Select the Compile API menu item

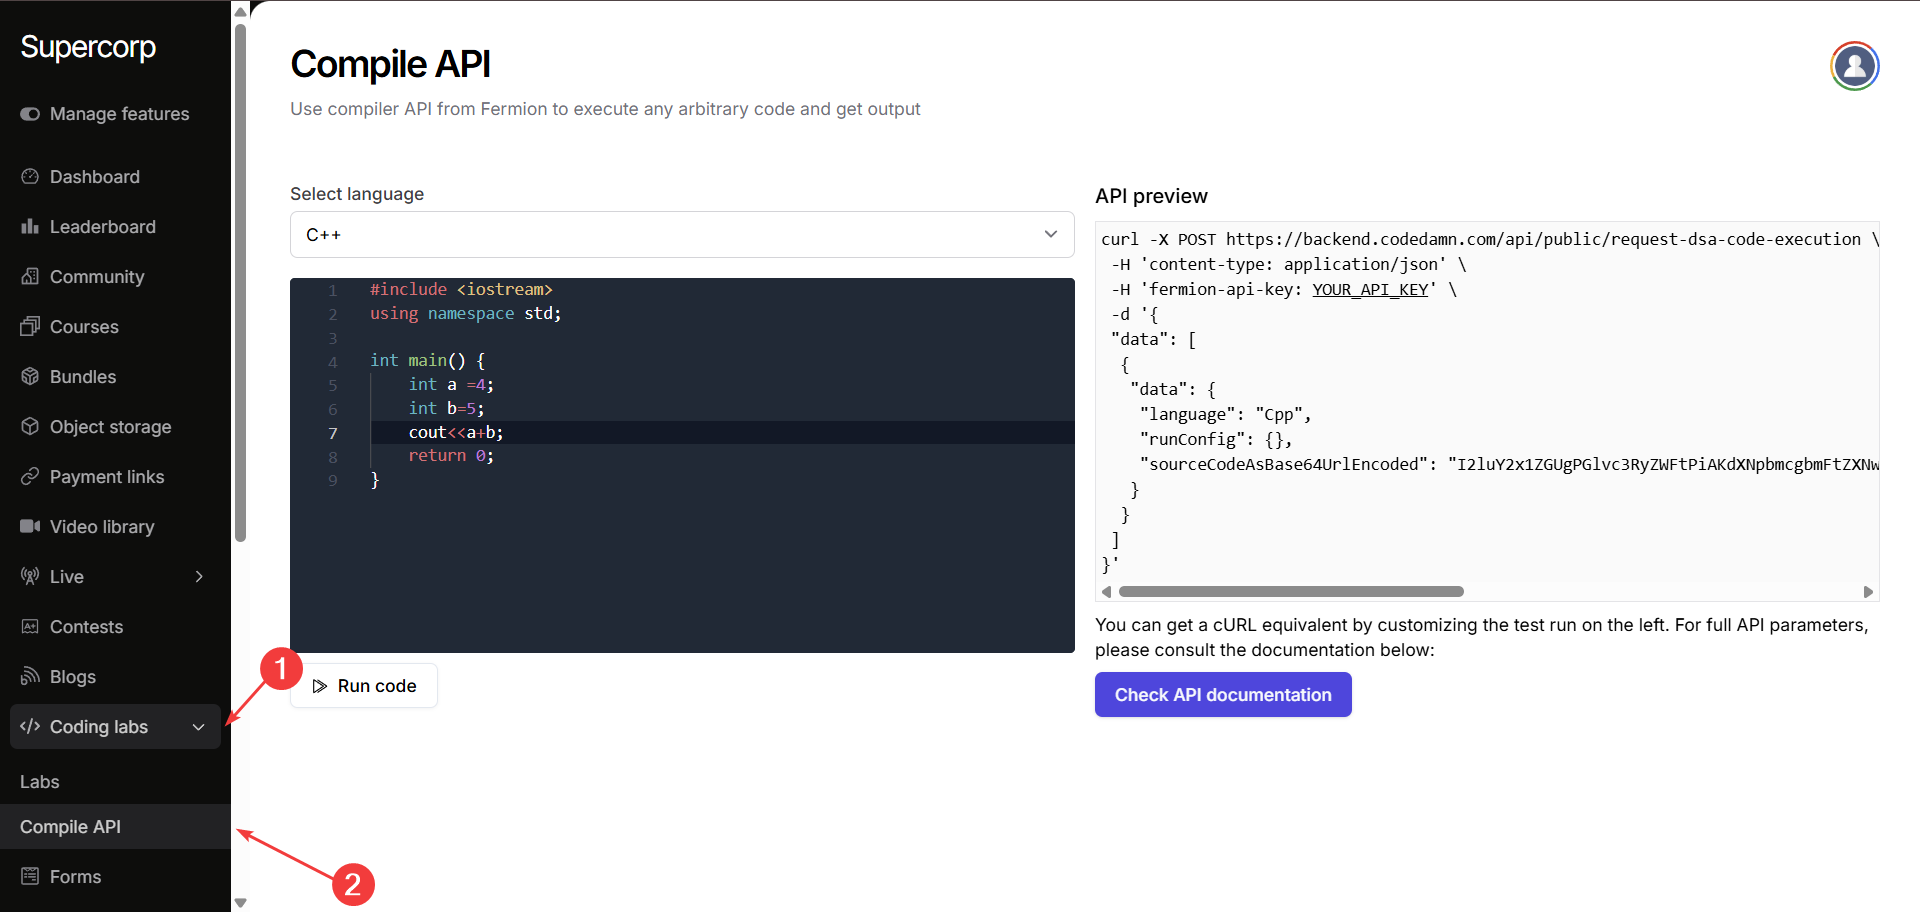pos(71,827)
